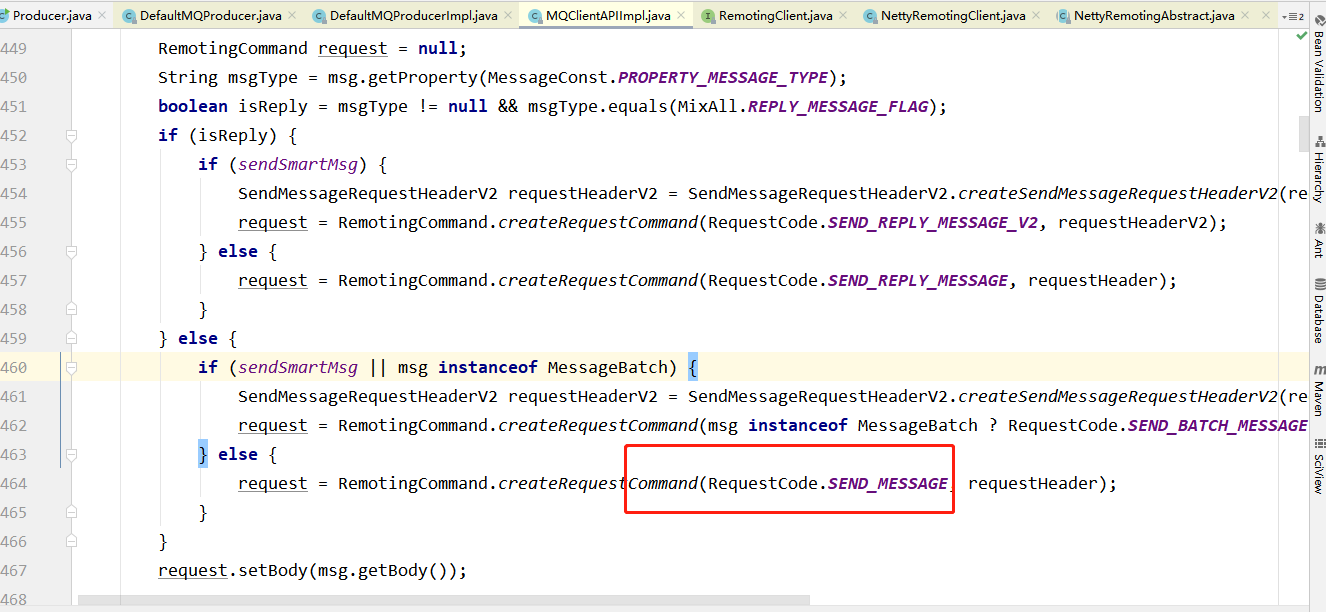
Task: Collapse the else block at line 456
Action: (x=71, y=251)
